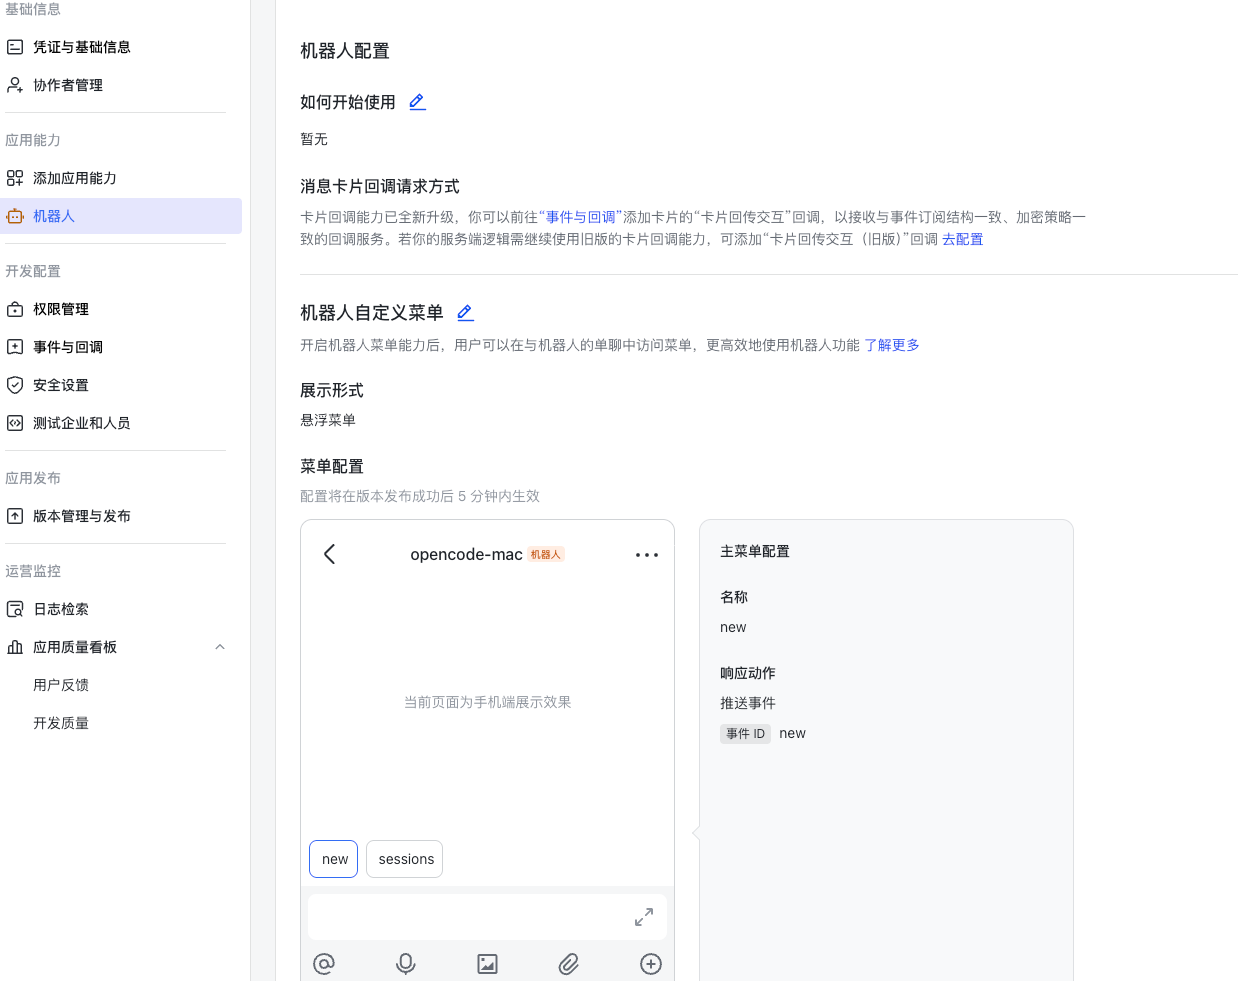Follow the 事件与回调 link in description

pyautogui.click(x=581, y=217)
